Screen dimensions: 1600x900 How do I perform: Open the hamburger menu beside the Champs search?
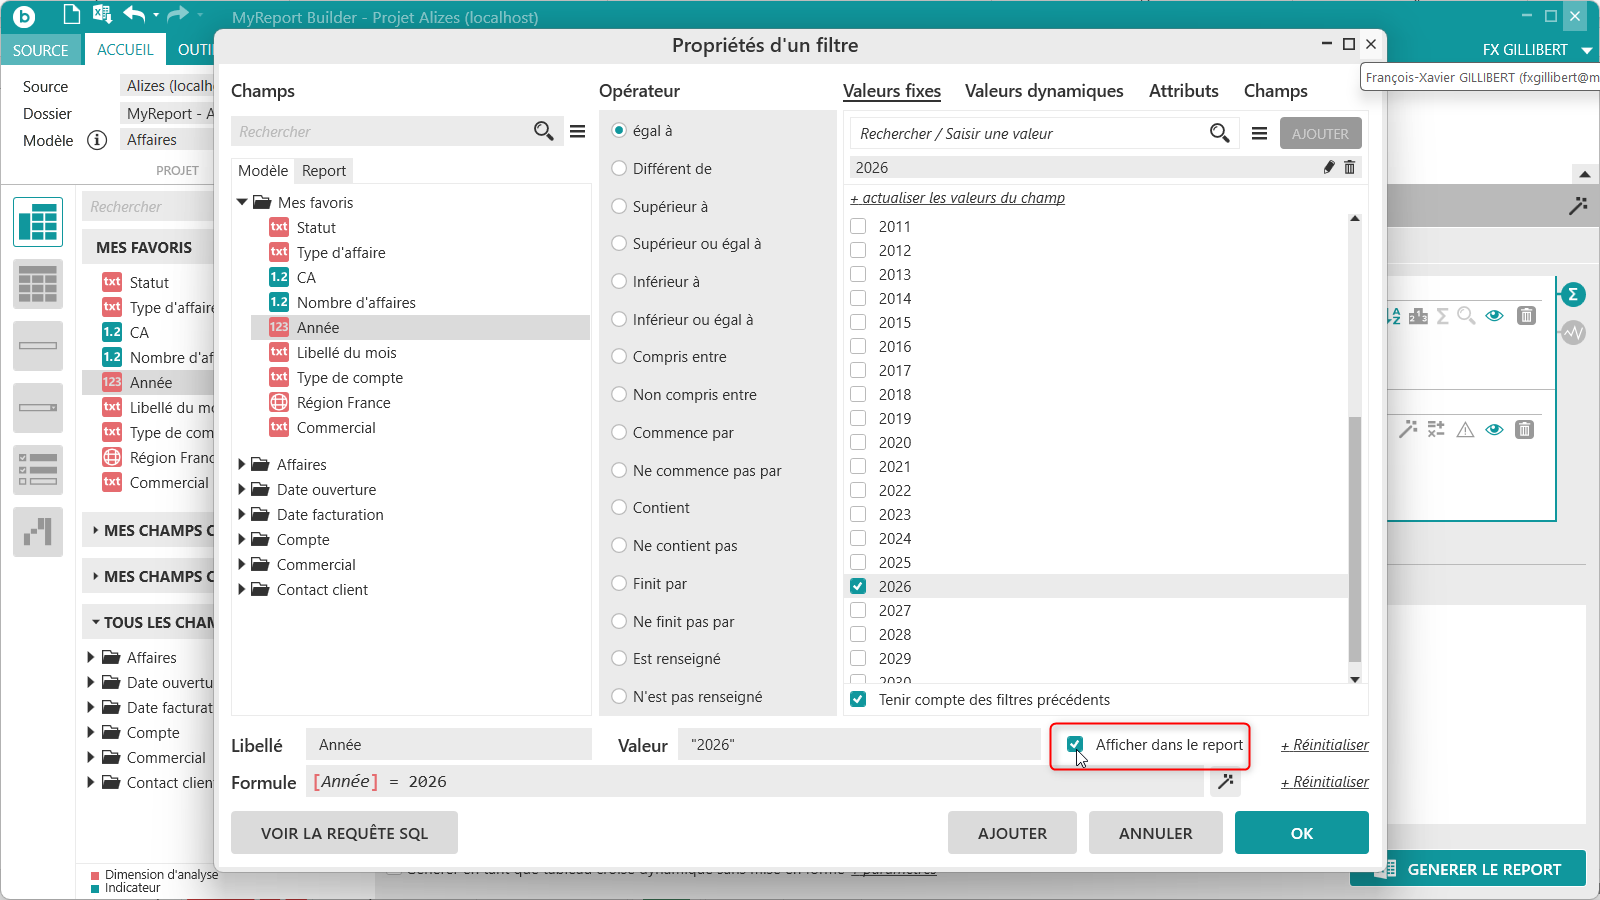click(578, 131)
